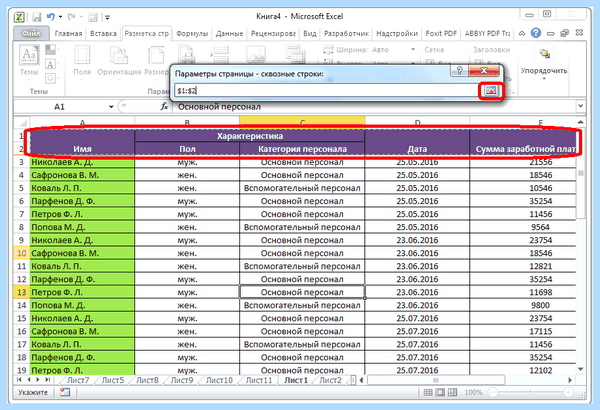Image resolution: width=600 pixels, height=410 pixels.
Task: Open theme Effects dropdown
Action: point(51,78)
